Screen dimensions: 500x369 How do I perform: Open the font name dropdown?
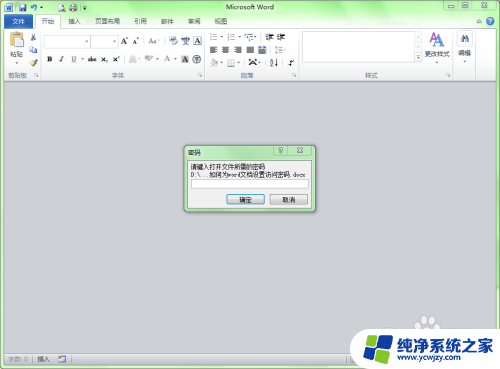coord(87,41)
